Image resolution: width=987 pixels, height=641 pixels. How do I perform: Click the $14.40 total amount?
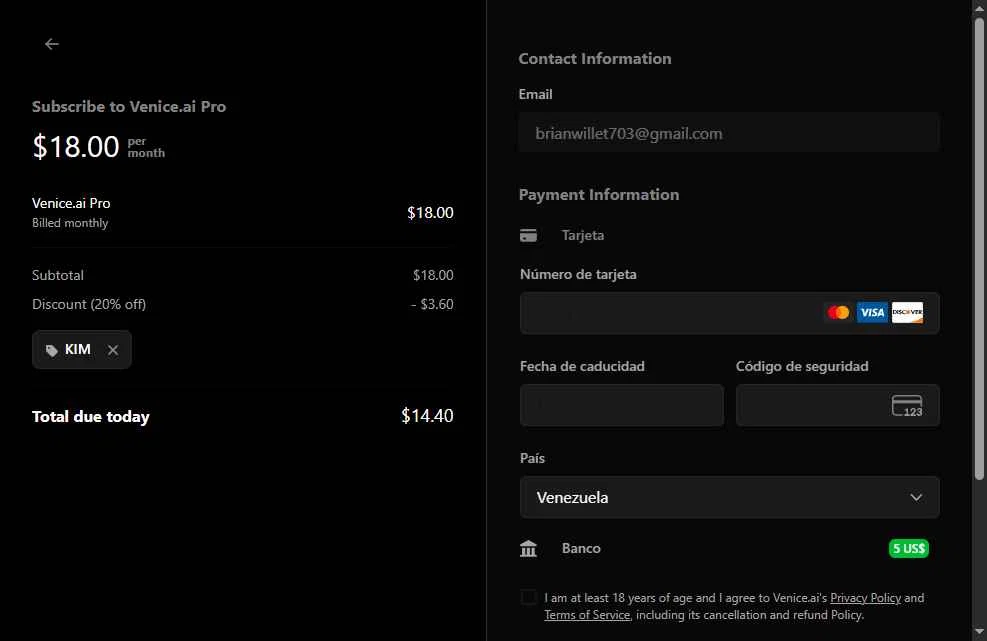click(427, 416)
